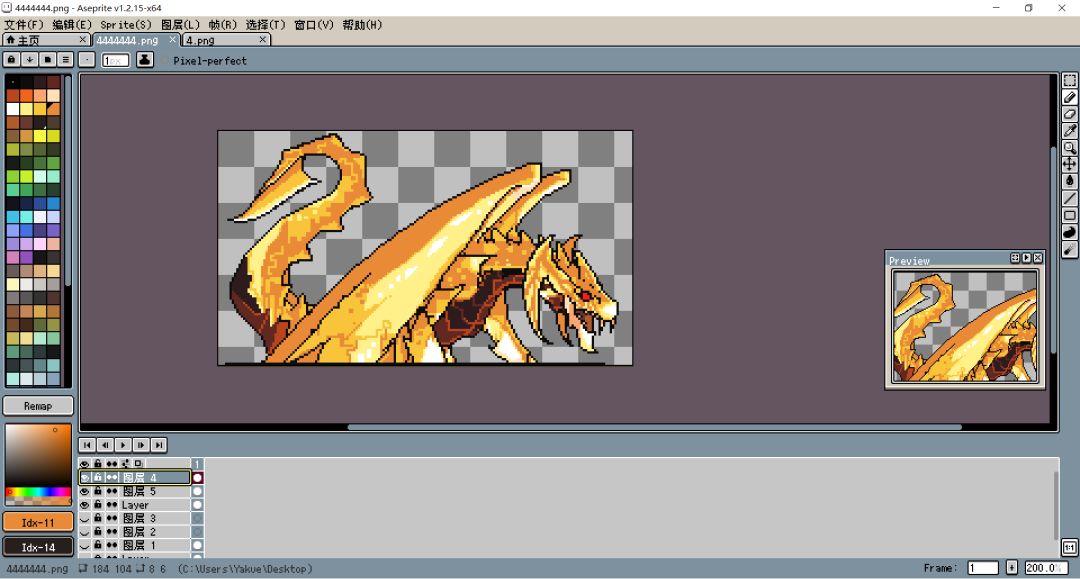
Task: Toggle visibility of the layer named Layer
Action: click(x=85, y=505)
